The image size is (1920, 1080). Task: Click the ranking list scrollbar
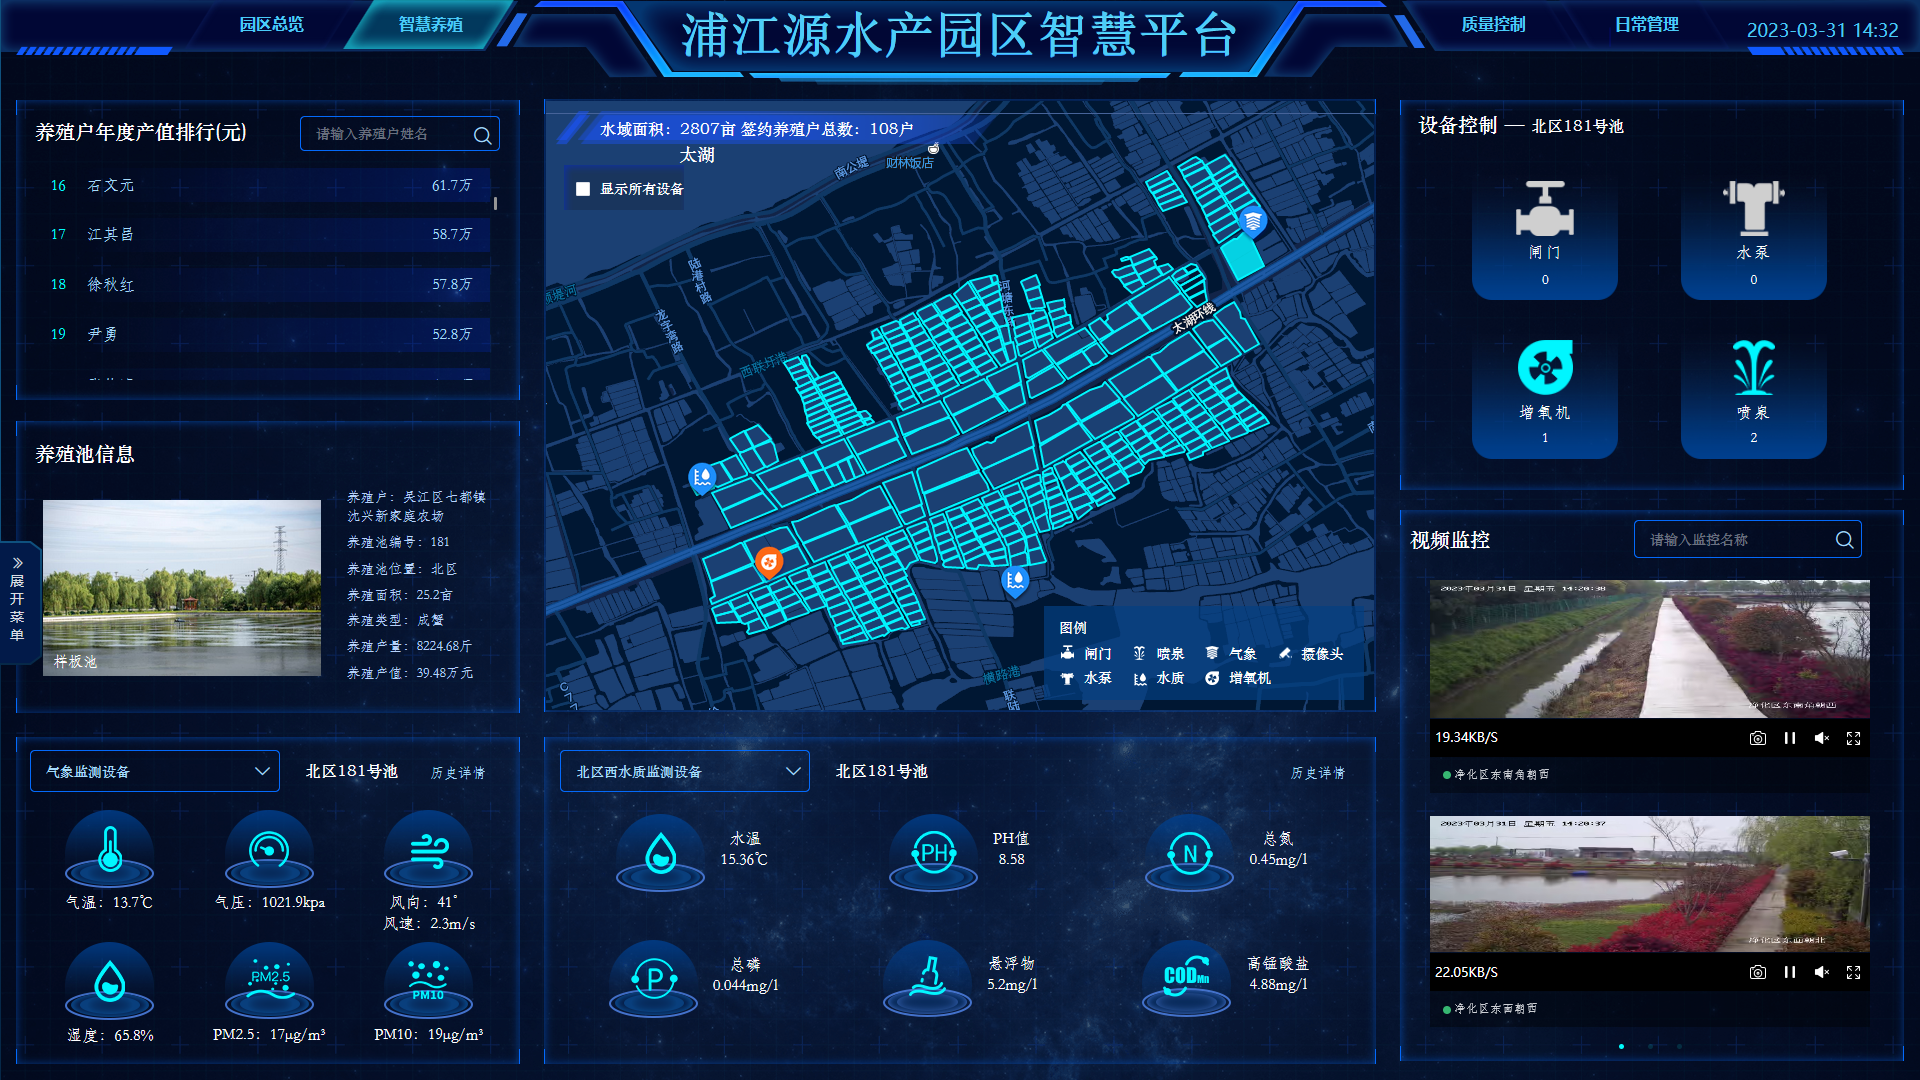point(495,203)
